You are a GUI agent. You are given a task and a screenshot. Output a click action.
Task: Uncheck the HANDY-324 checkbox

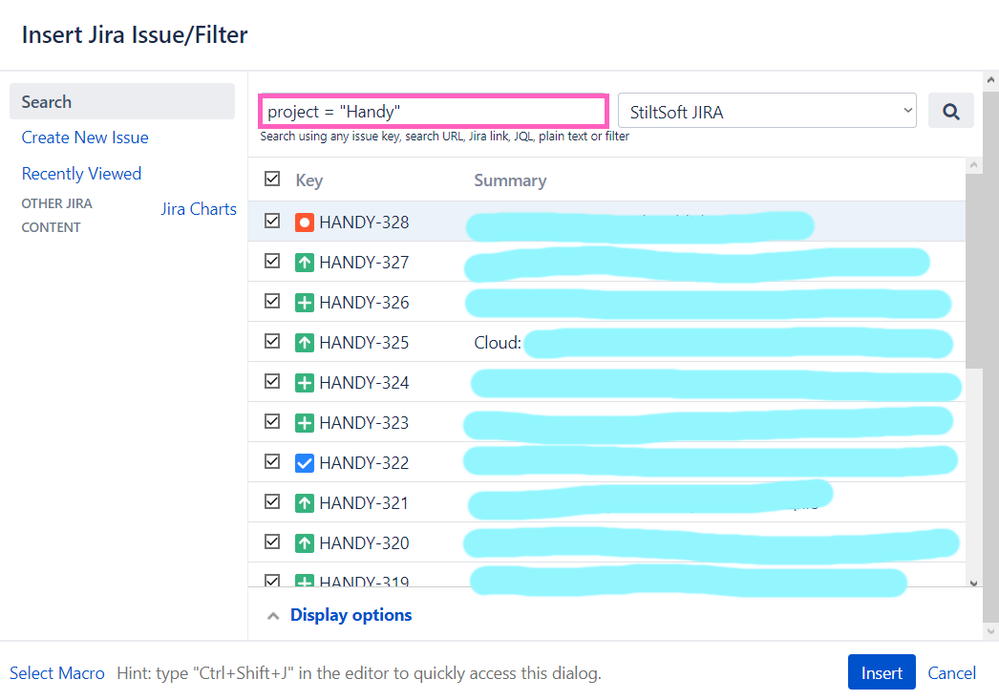point(272,382)
